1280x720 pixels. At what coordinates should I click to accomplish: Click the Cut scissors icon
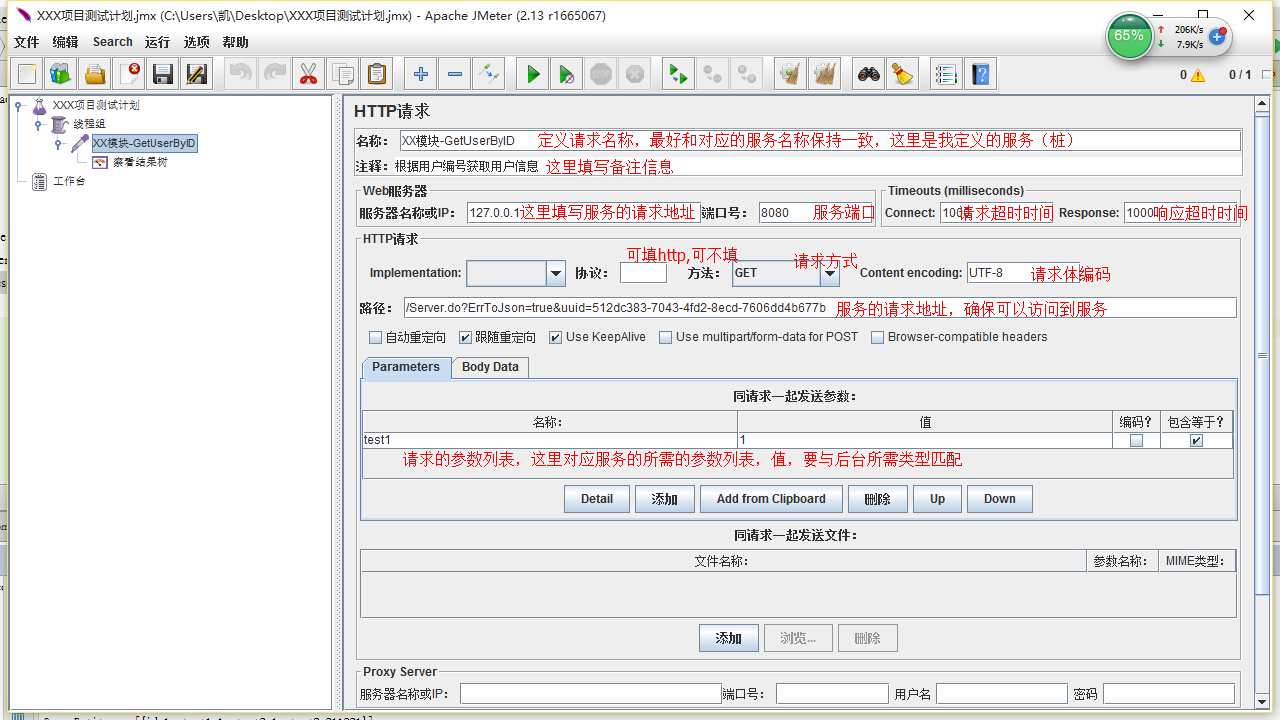coord(309,74)
